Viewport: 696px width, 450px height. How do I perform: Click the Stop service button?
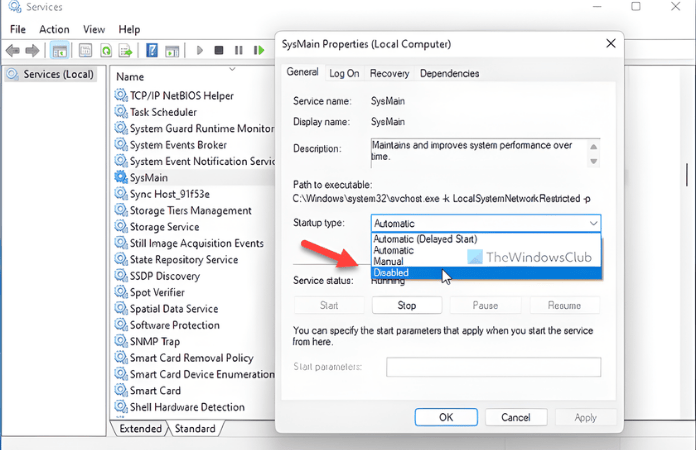pyautogui.click(x=406, y=305)
